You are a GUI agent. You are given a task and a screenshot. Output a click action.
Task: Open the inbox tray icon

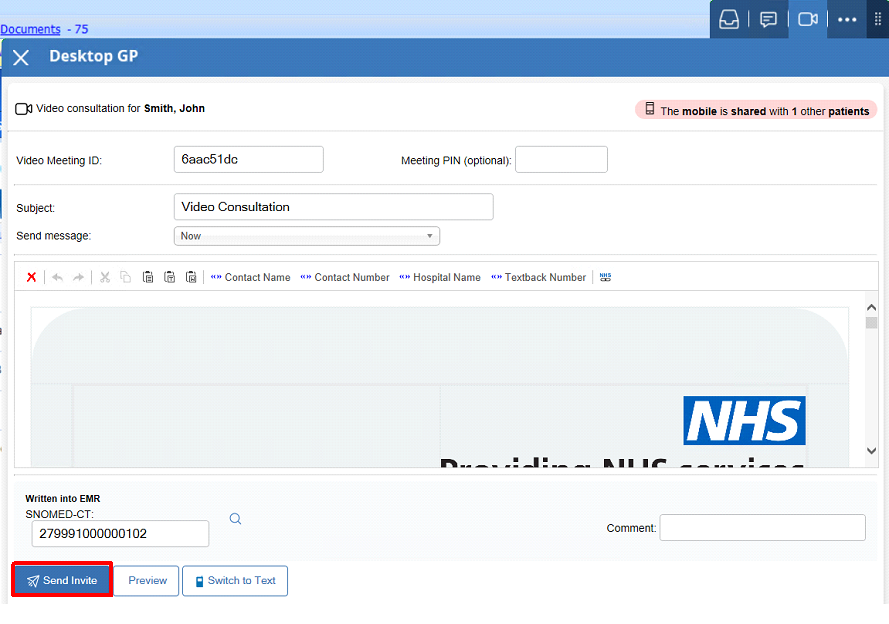729,19
